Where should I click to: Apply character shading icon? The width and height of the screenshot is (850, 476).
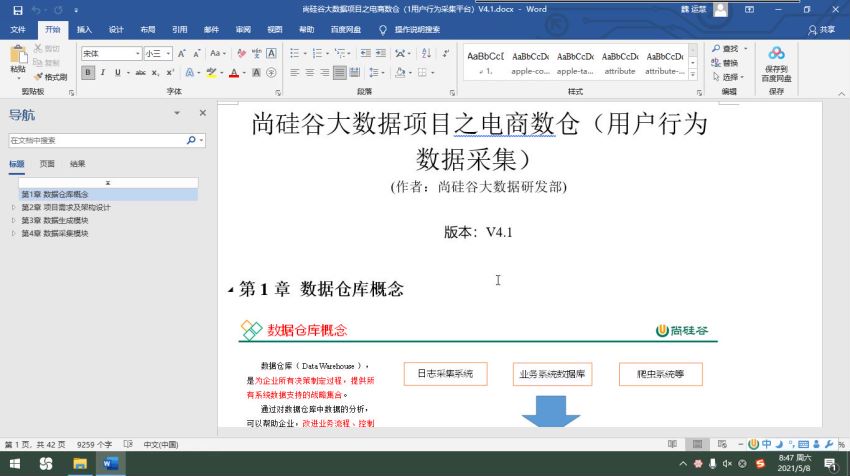[256, 72]
